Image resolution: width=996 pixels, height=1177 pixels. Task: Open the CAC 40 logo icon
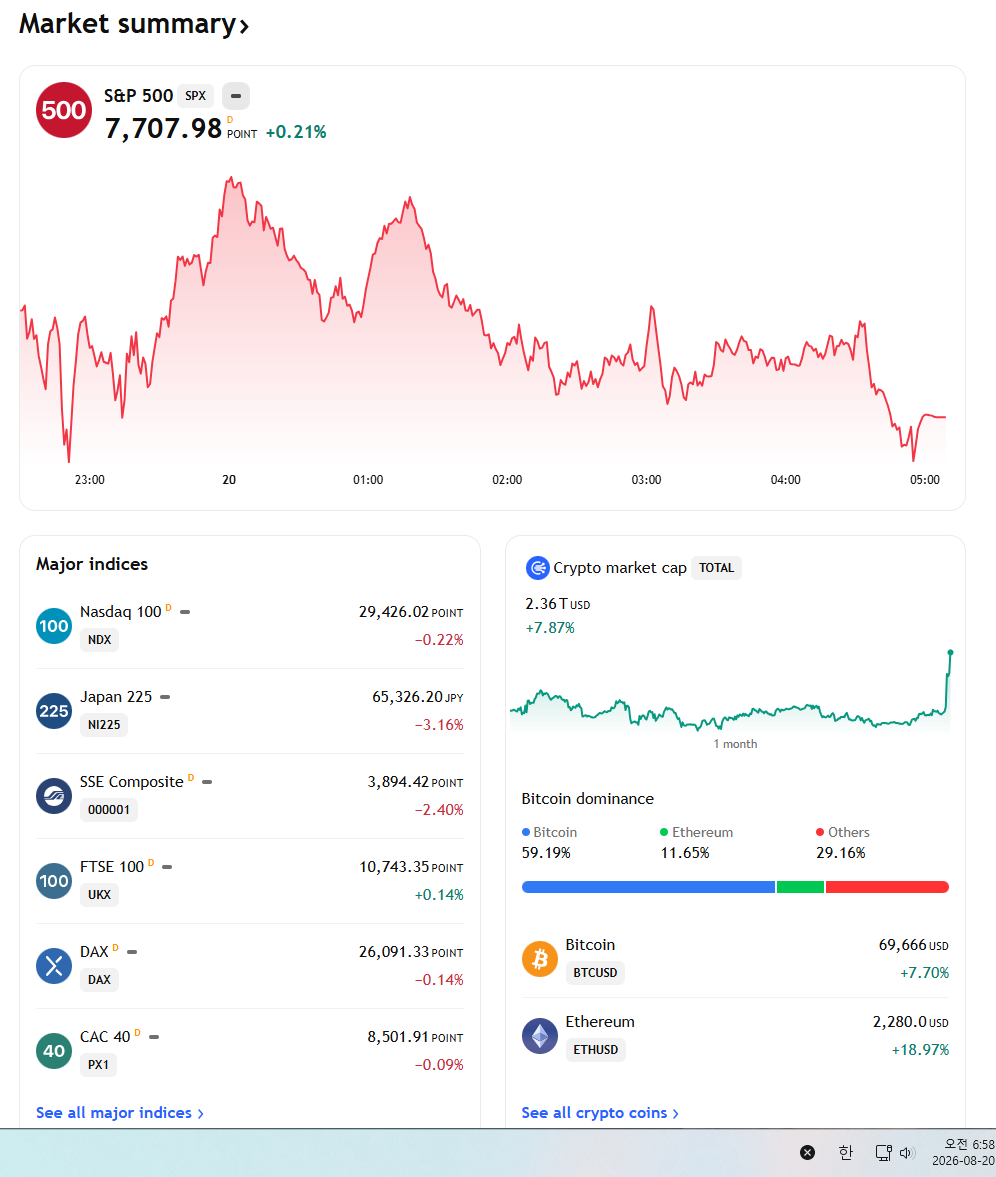(54, 1050)
